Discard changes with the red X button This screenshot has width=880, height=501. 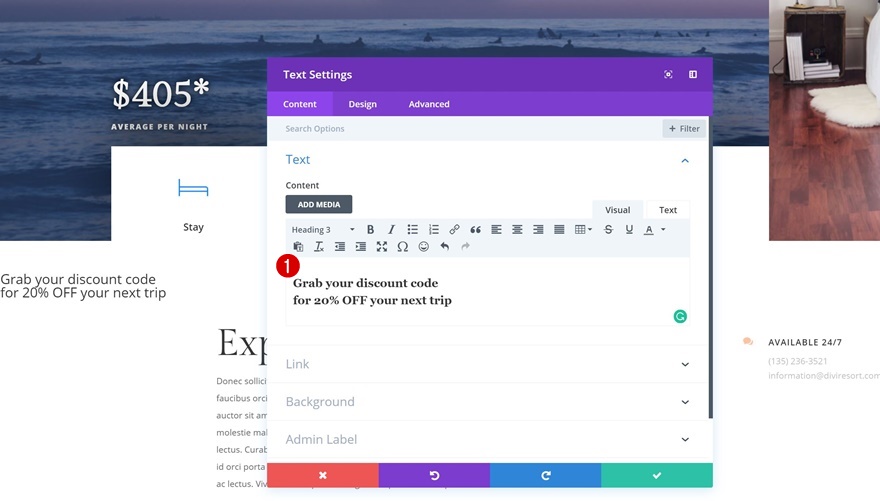(x=323, y=475)
